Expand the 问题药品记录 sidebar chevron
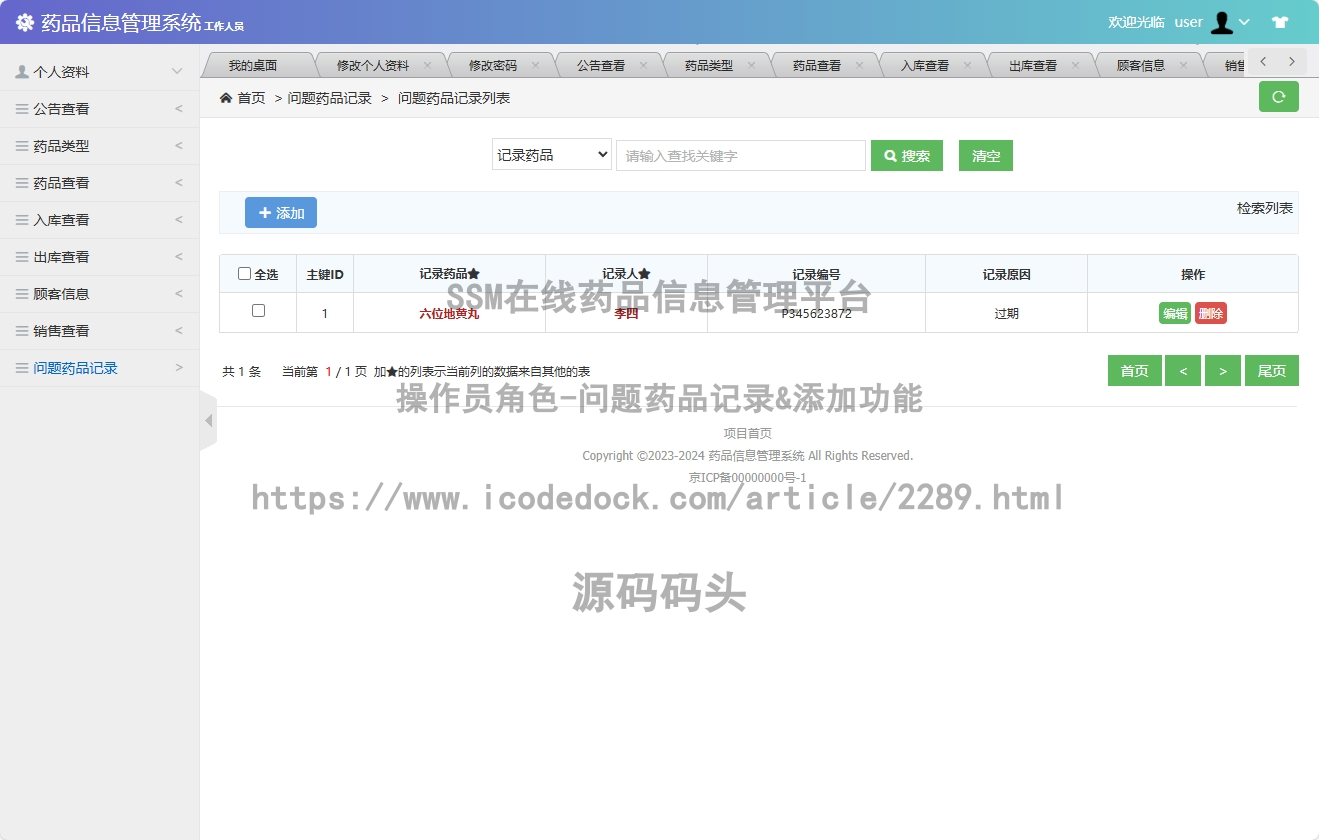Image resolution: width=1319 pixels, height=840 pixels. click(179, 368)
